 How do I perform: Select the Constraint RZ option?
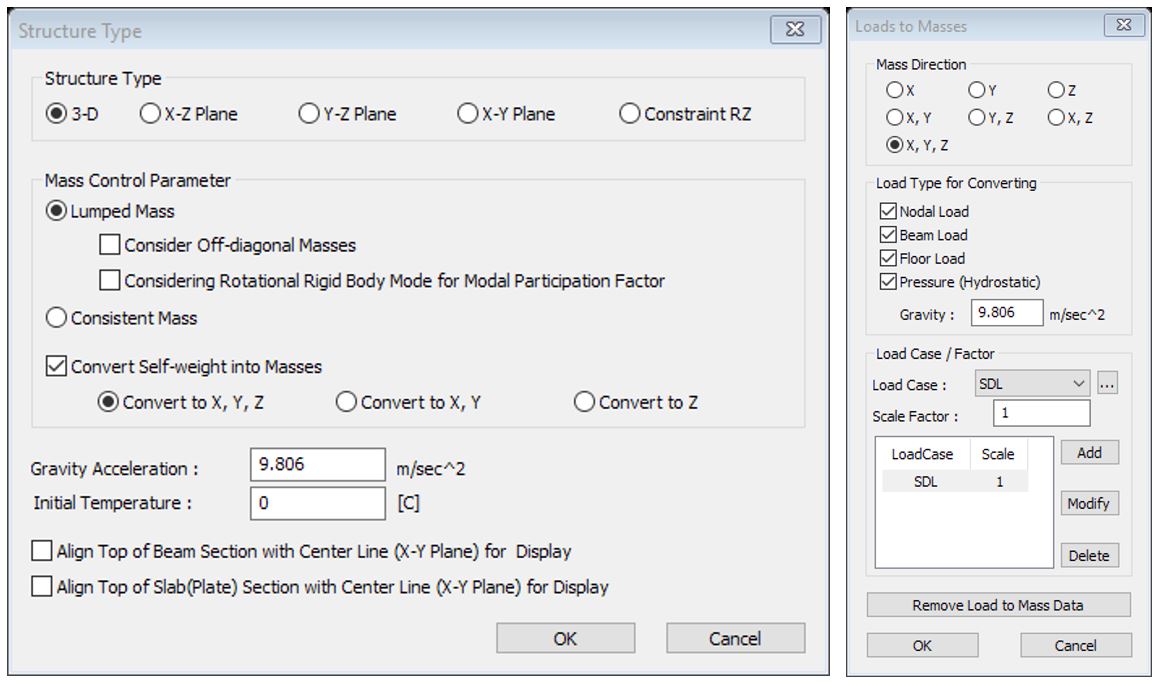pyautogui.click(x=629, y=114)
